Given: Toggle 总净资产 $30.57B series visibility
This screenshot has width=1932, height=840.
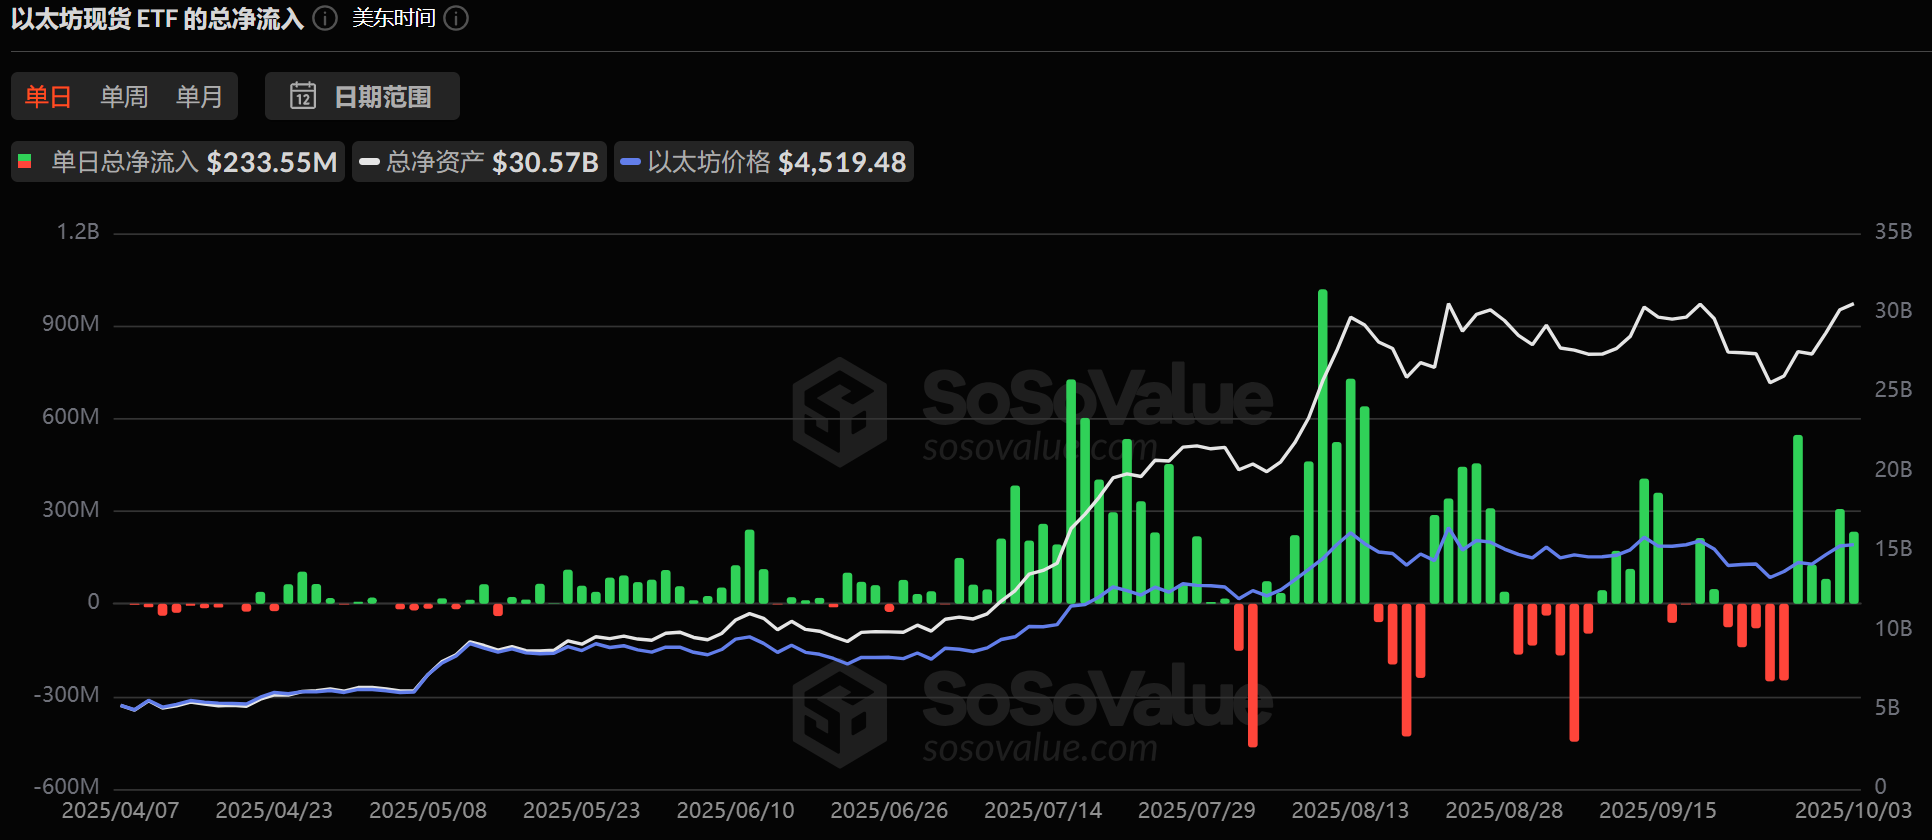Looking at the screenshot, I should click(479, 162).
